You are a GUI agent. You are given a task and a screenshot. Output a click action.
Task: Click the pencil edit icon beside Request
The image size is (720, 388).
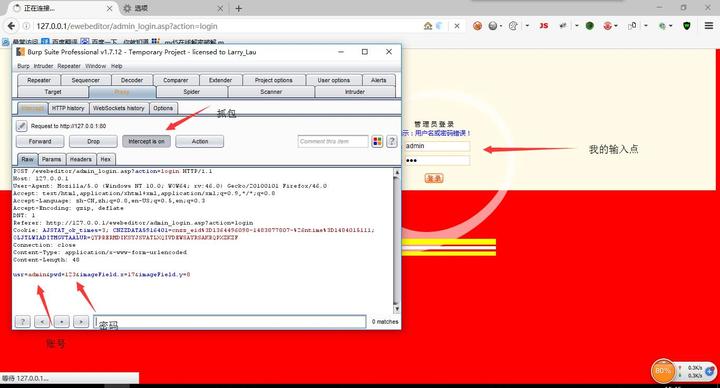(x=21, y=125)
